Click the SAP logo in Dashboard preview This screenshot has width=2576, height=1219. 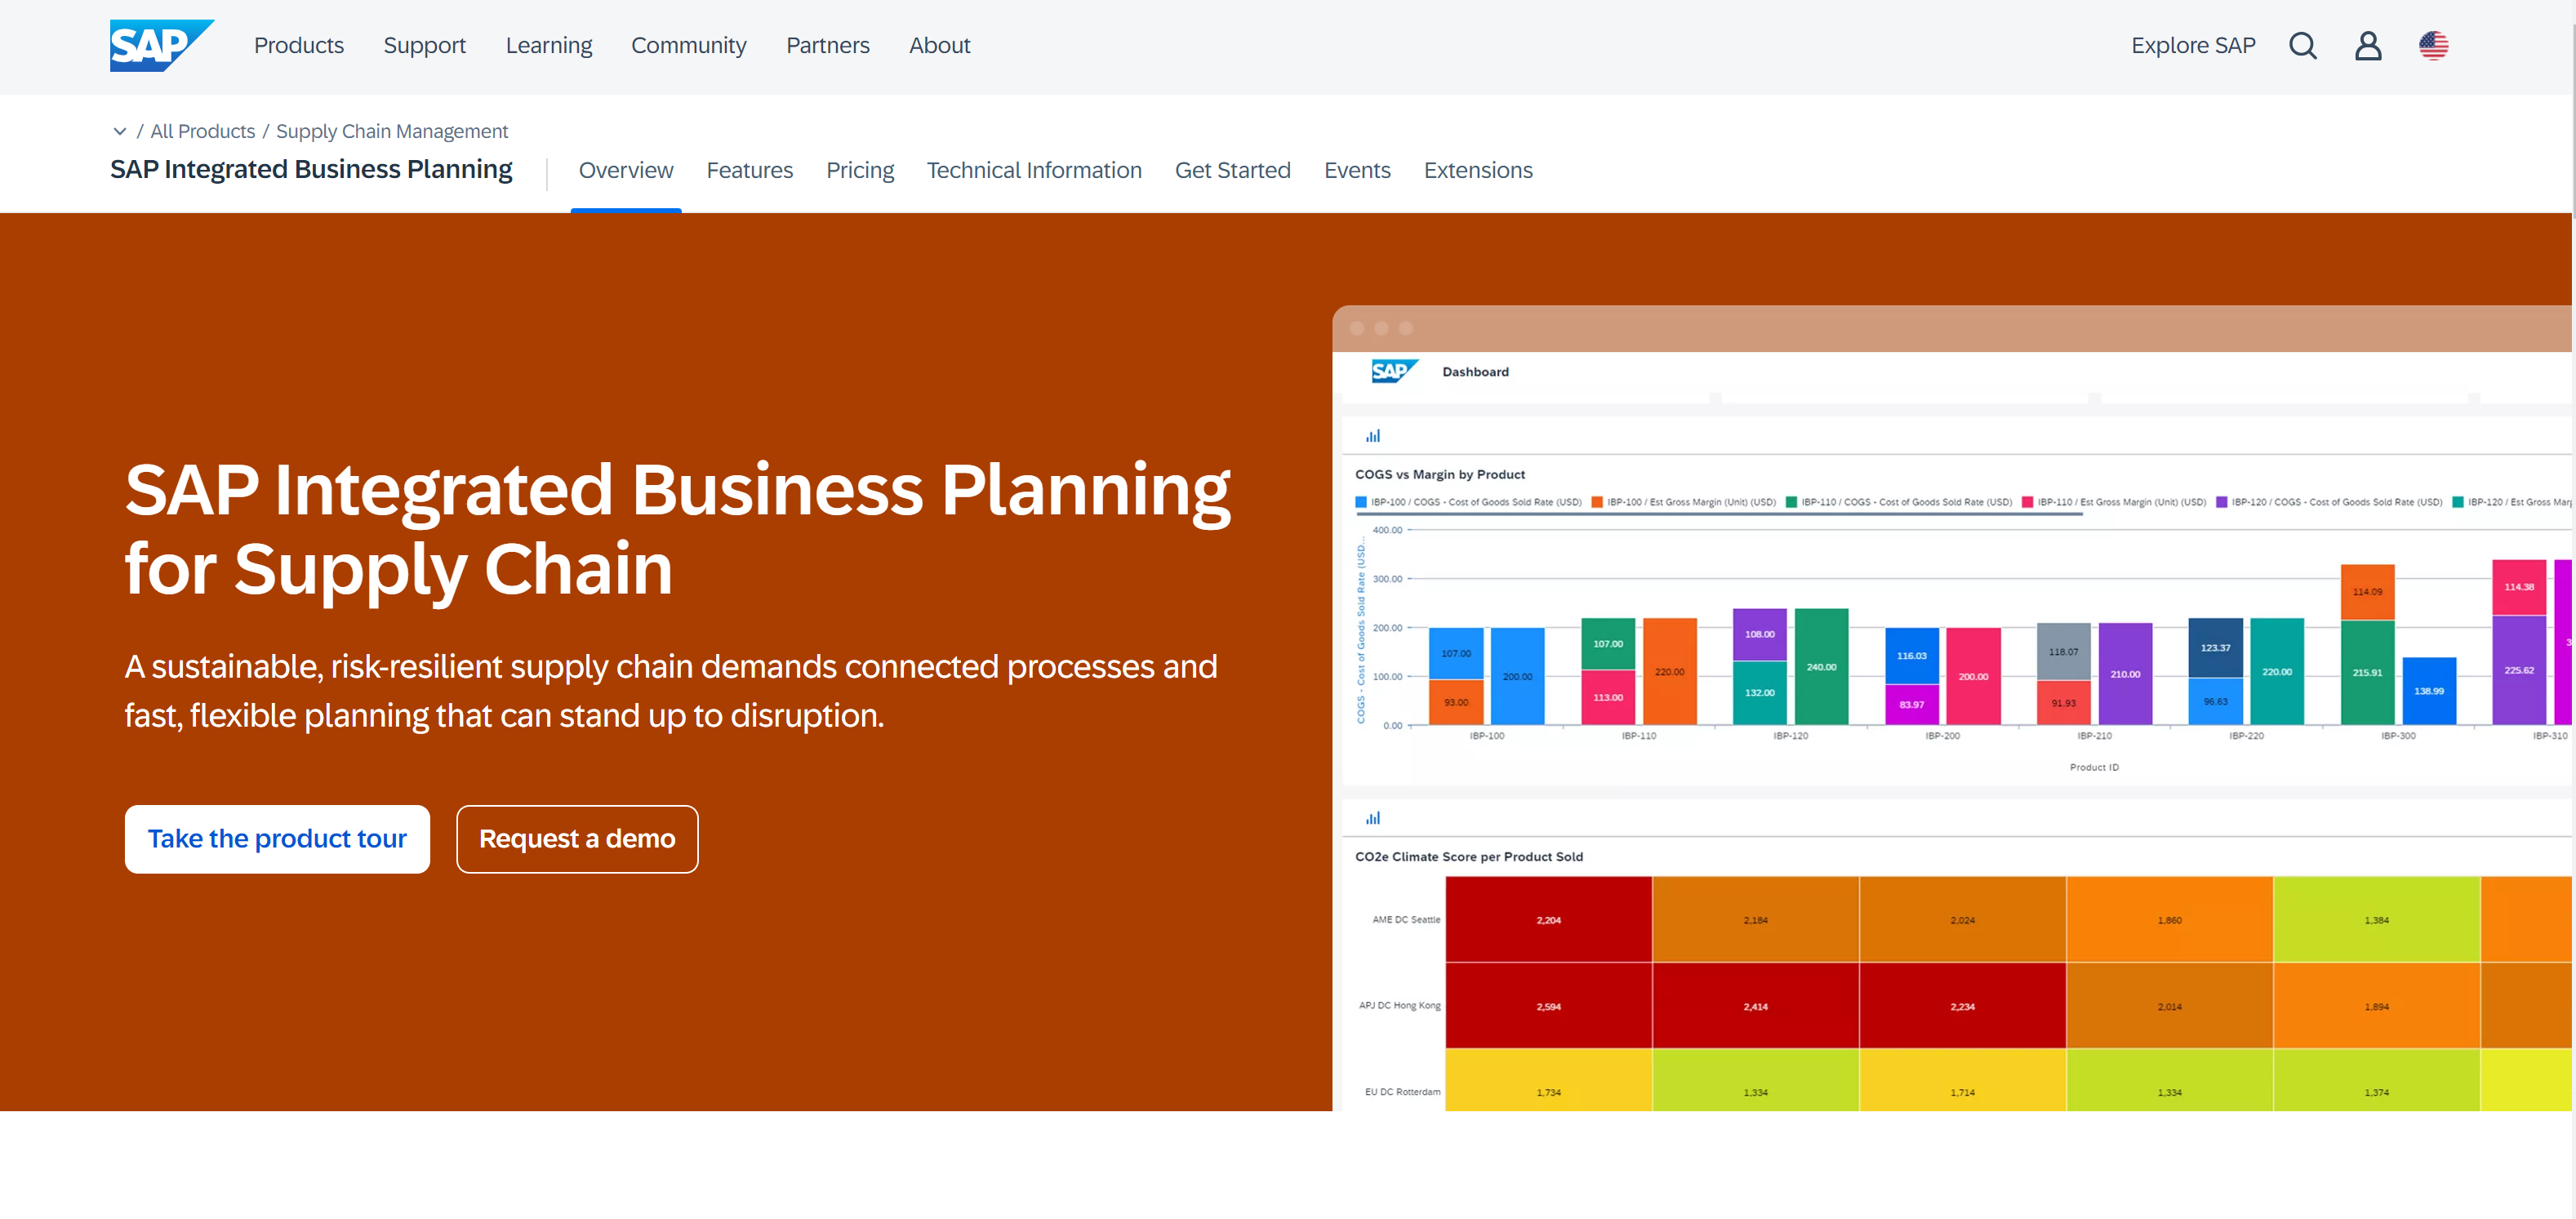[x=1394, y=371]
